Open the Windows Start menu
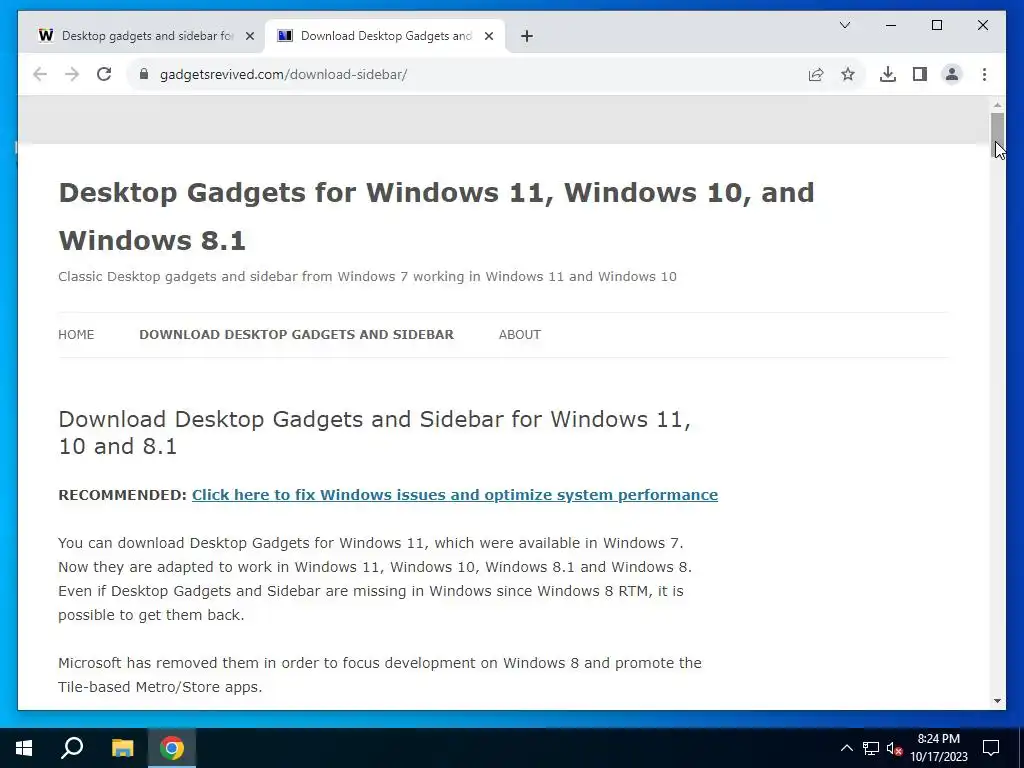The image size is (1024, 768). coord(24,748)
